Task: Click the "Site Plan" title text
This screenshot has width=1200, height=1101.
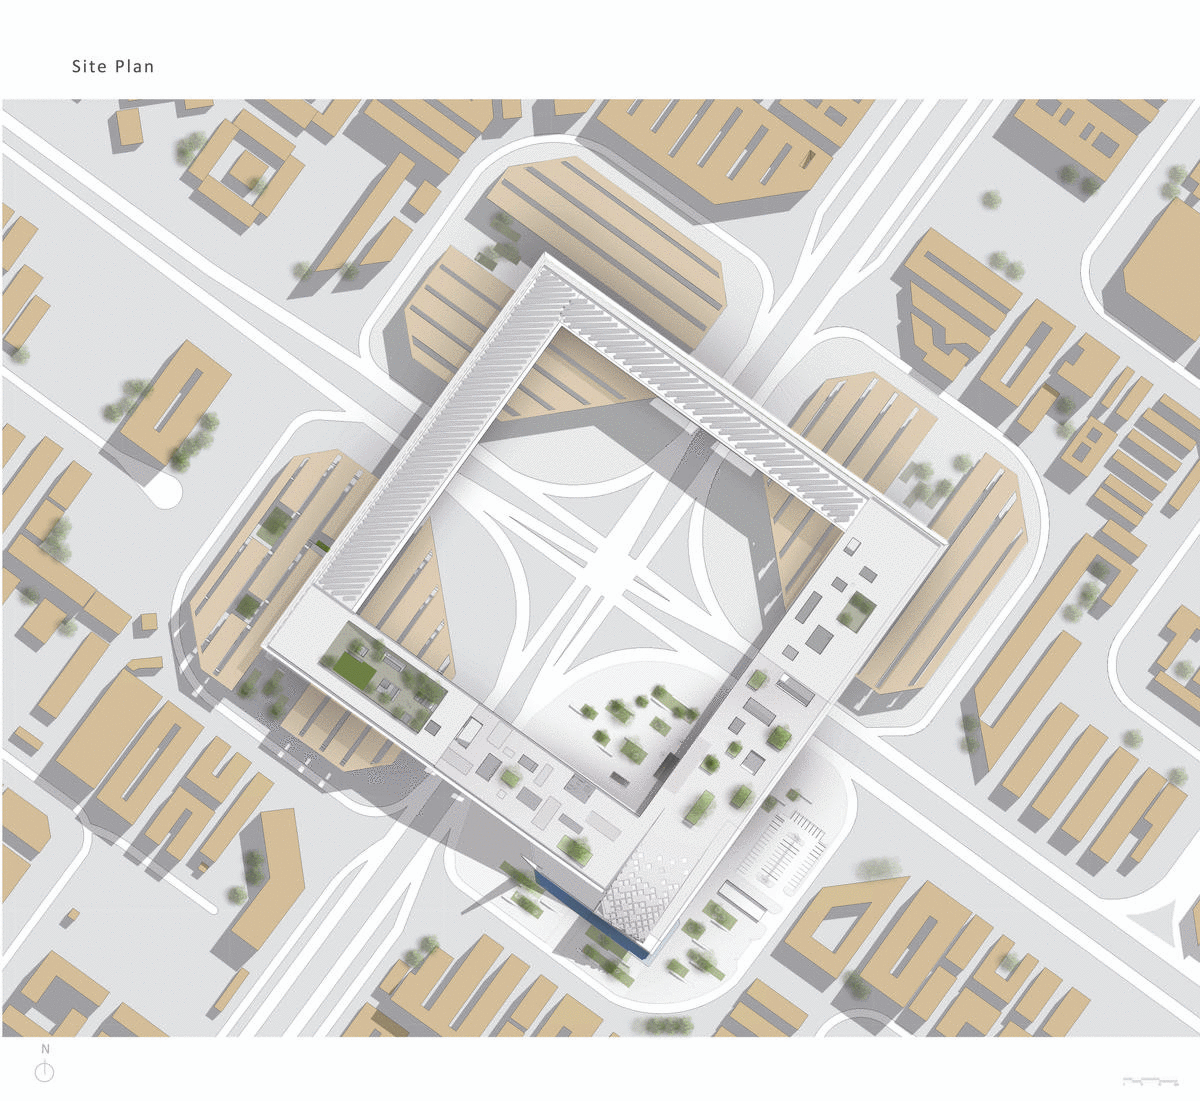Action: 113,67
